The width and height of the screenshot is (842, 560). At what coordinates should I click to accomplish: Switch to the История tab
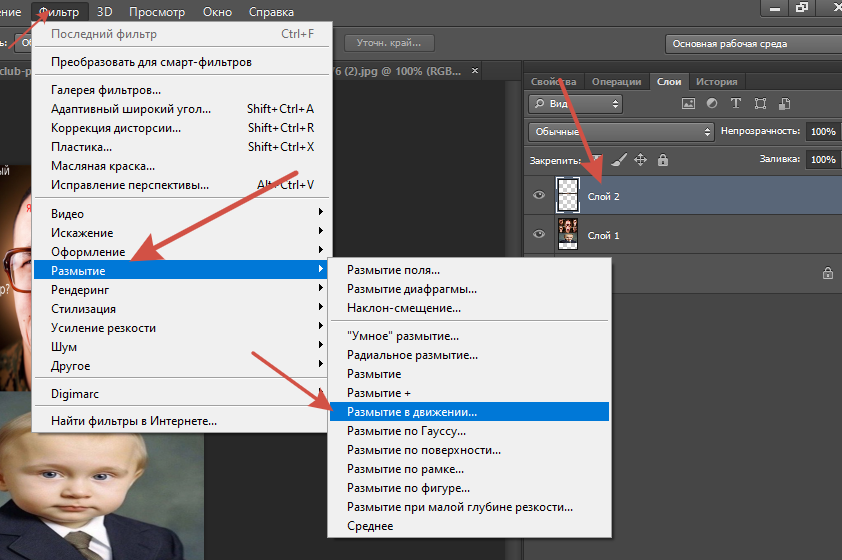[716, 82]
